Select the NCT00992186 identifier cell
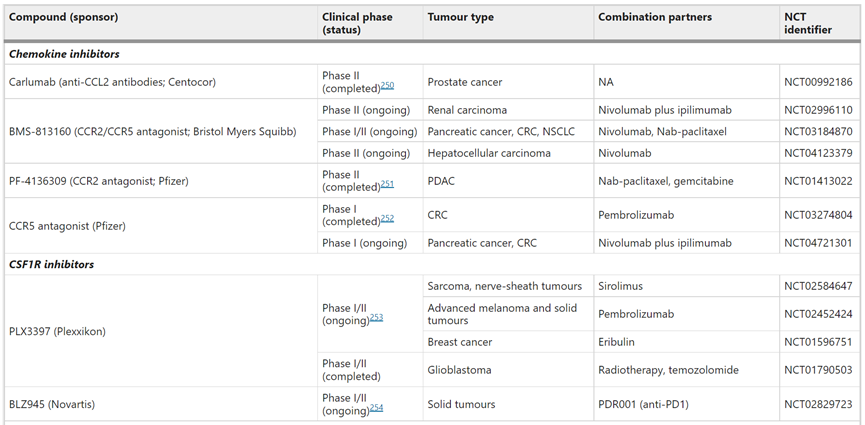The width and height of the screenshot is (865, 425). pyautogui.click(x=820, y=82)
